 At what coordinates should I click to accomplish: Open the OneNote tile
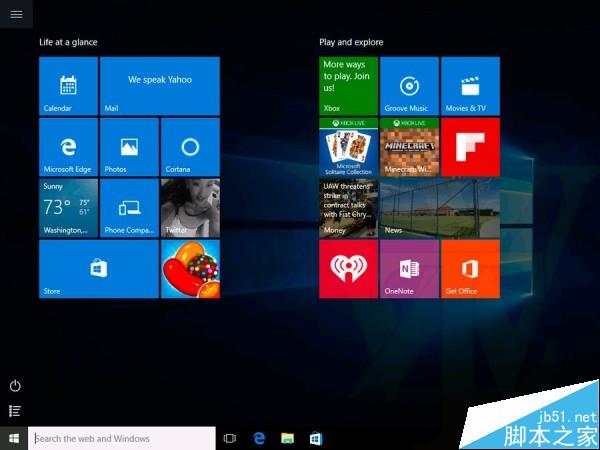click(409, 269)
